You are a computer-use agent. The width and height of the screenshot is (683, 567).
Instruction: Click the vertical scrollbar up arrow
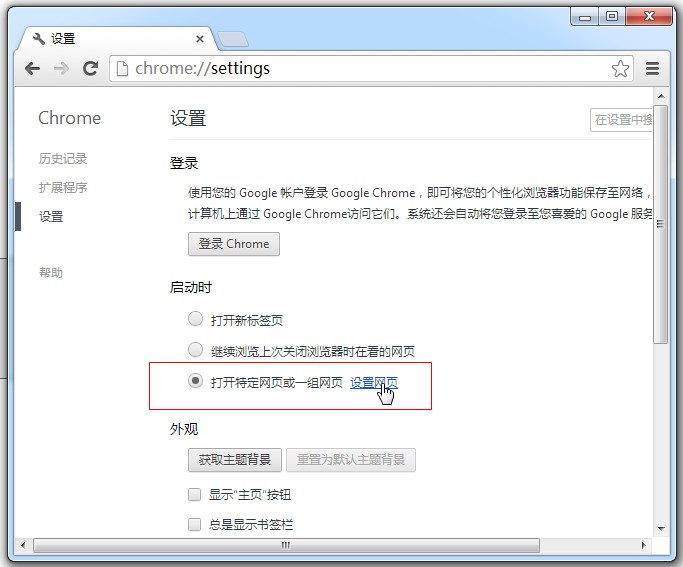click(661, 96)
